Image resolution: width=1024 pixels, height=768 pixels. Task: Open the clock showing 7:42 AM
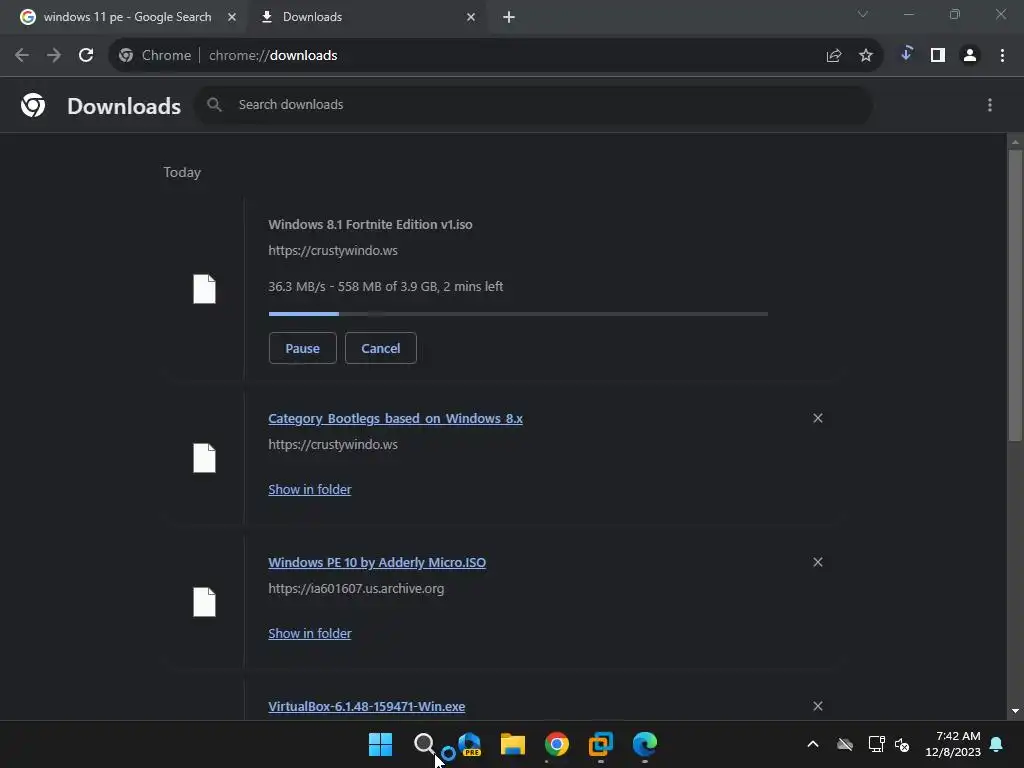953,744
